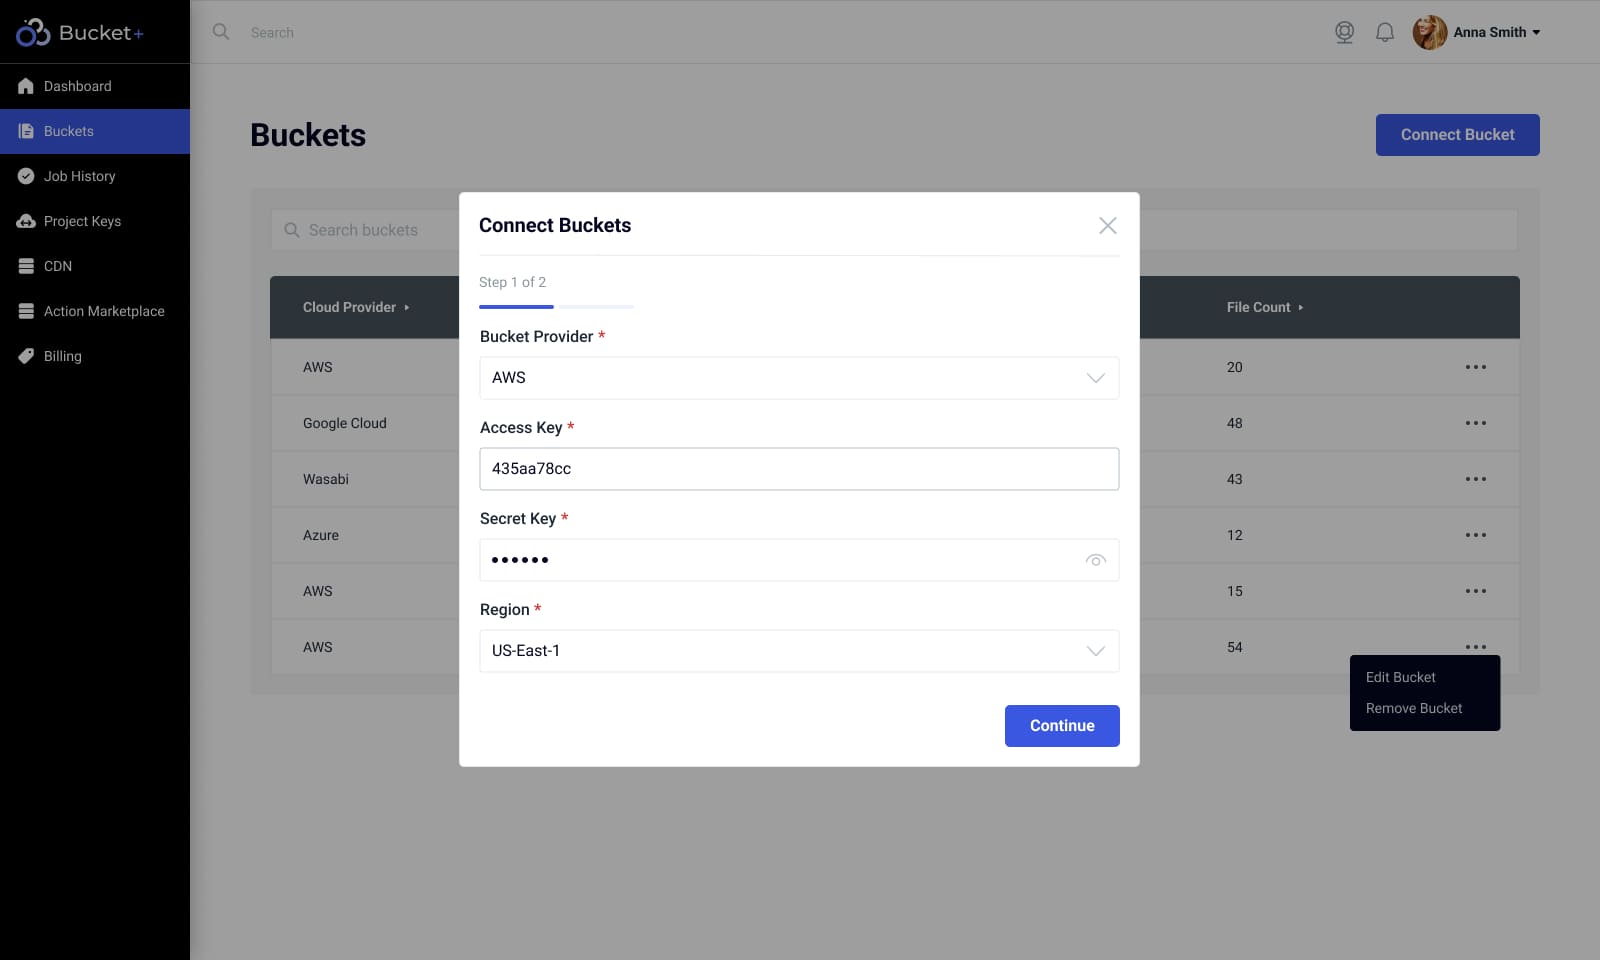Click Anna Smith's profile avatar
The height and width of the screenshot is (960, 1600).
(1429, 32)
